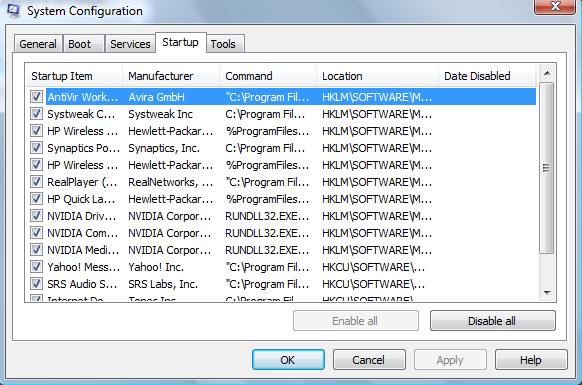The image size is (582, 385).
Task: Select the NVIDIA Driv... startup item name
Action: pyautogui.click(x=82, y=216)
